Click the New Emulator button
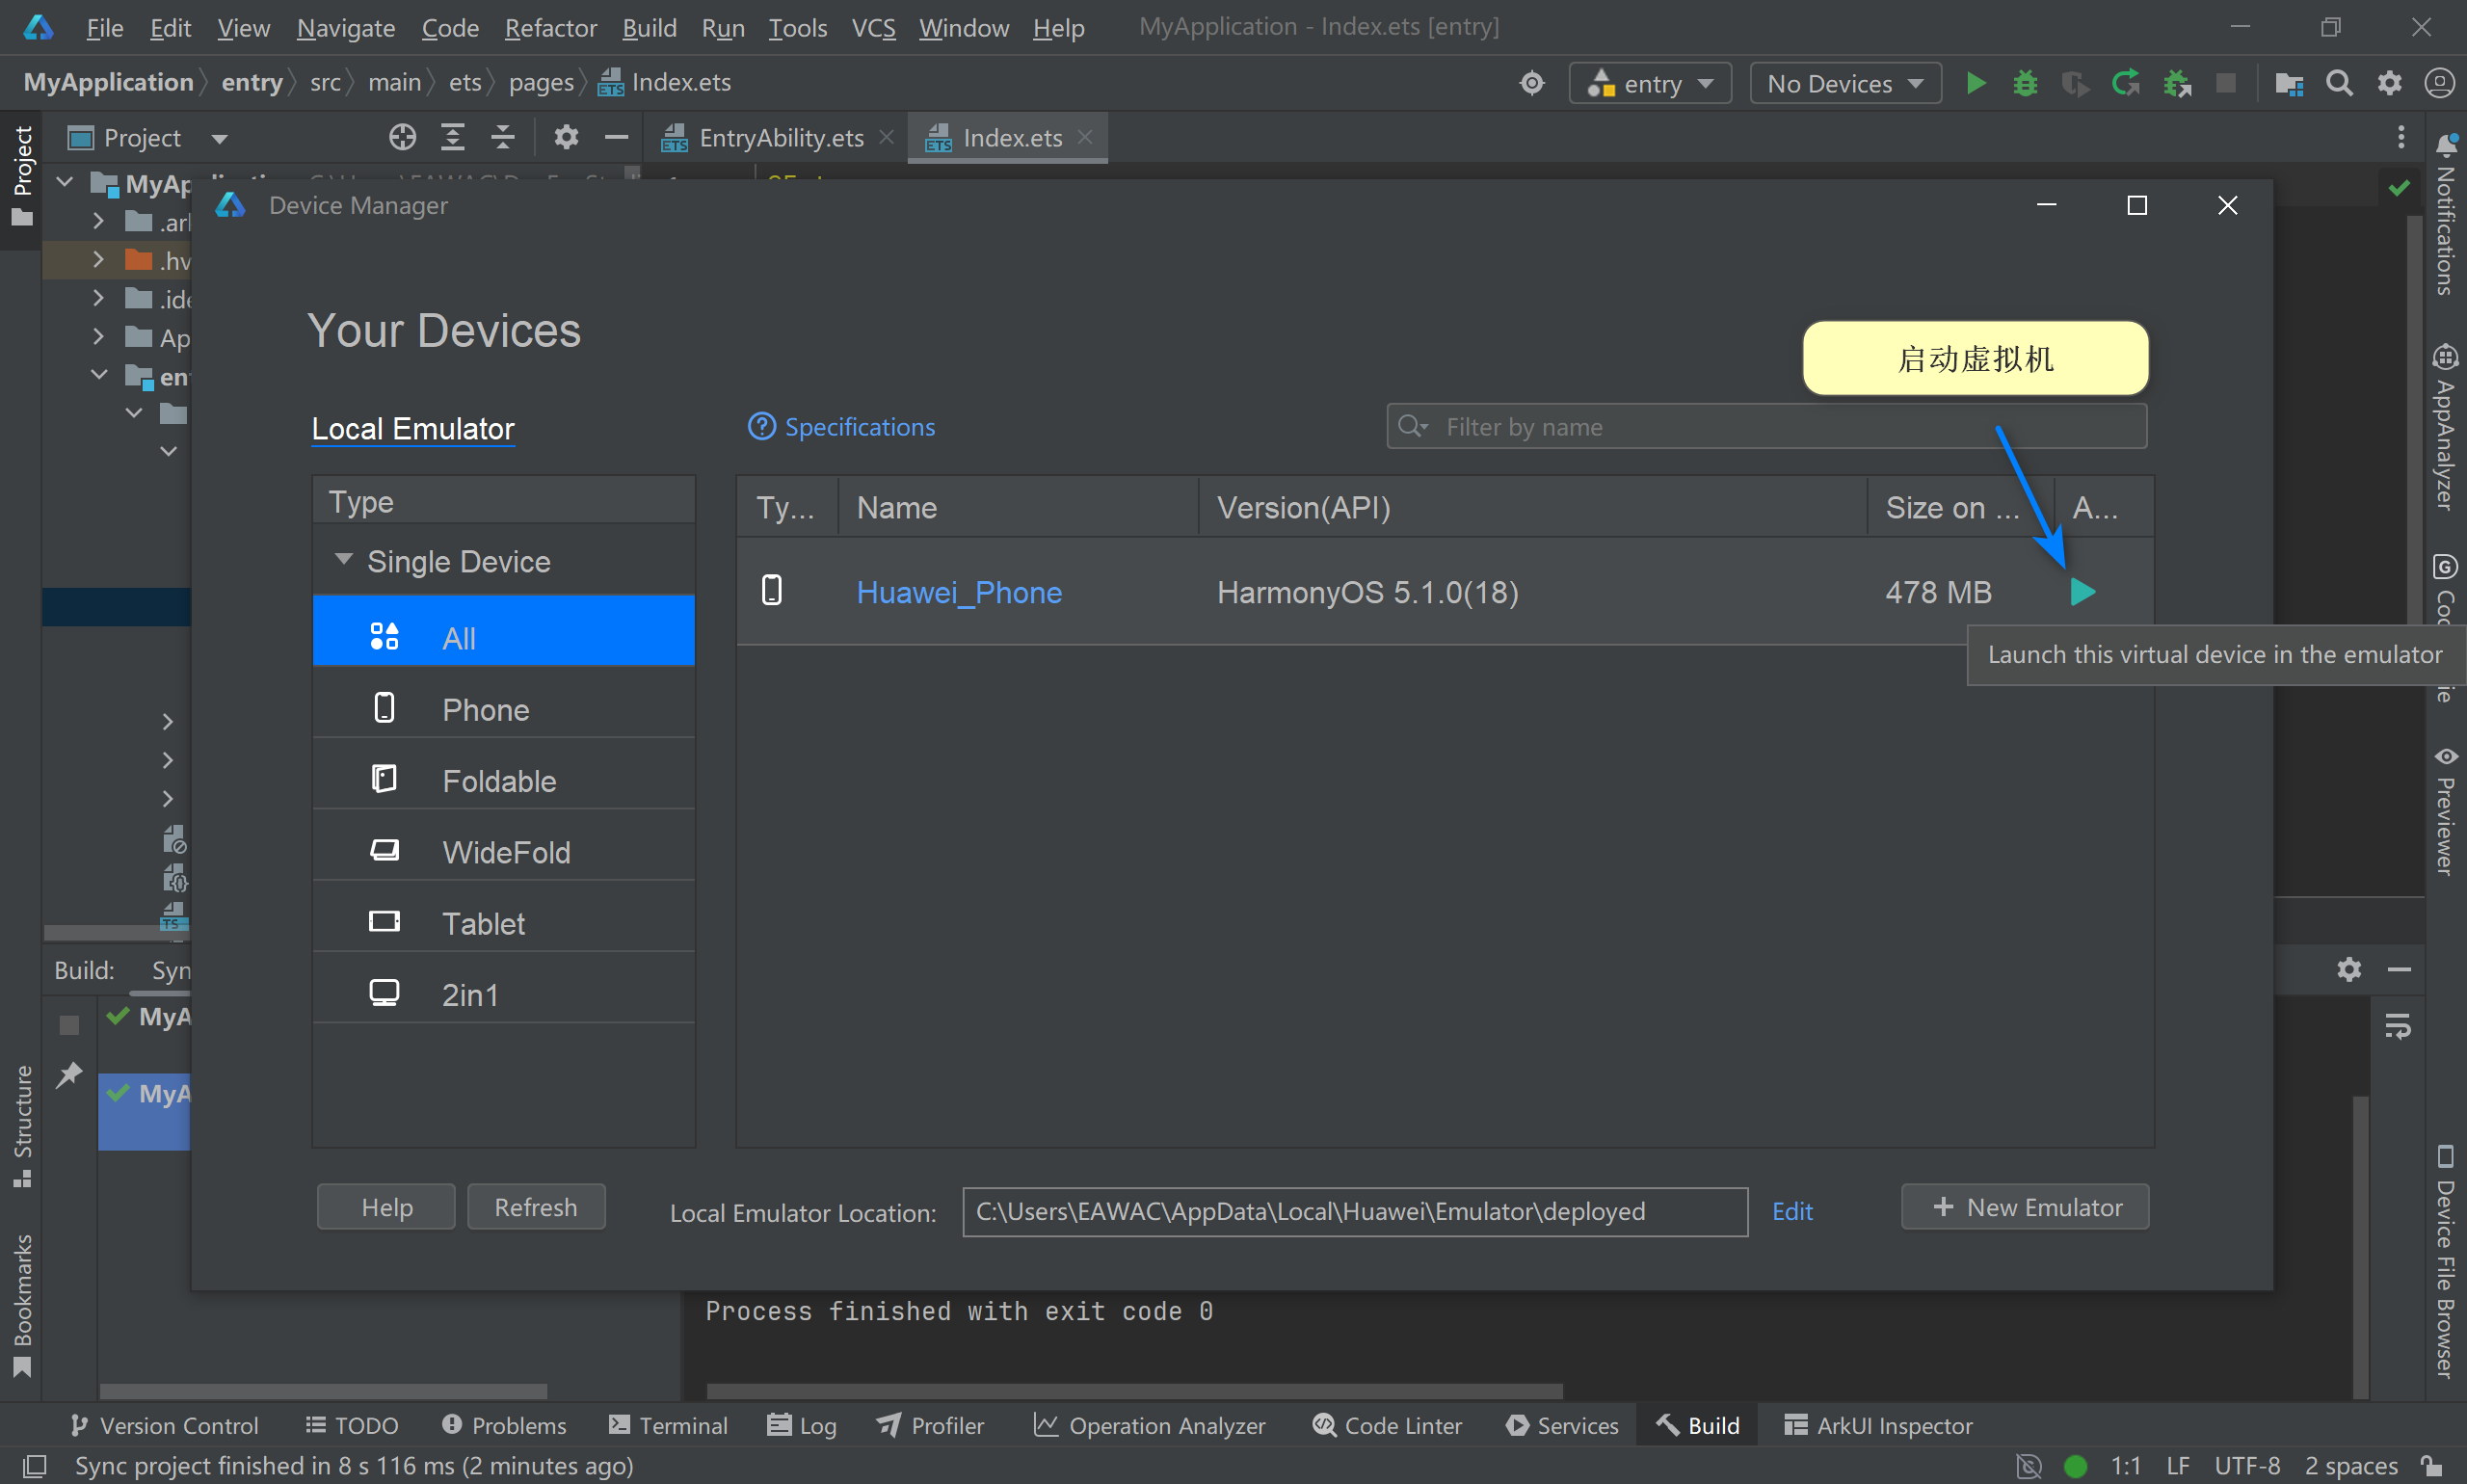This screenshot has width=2467, height=1484. (x=2025, y=1207)
